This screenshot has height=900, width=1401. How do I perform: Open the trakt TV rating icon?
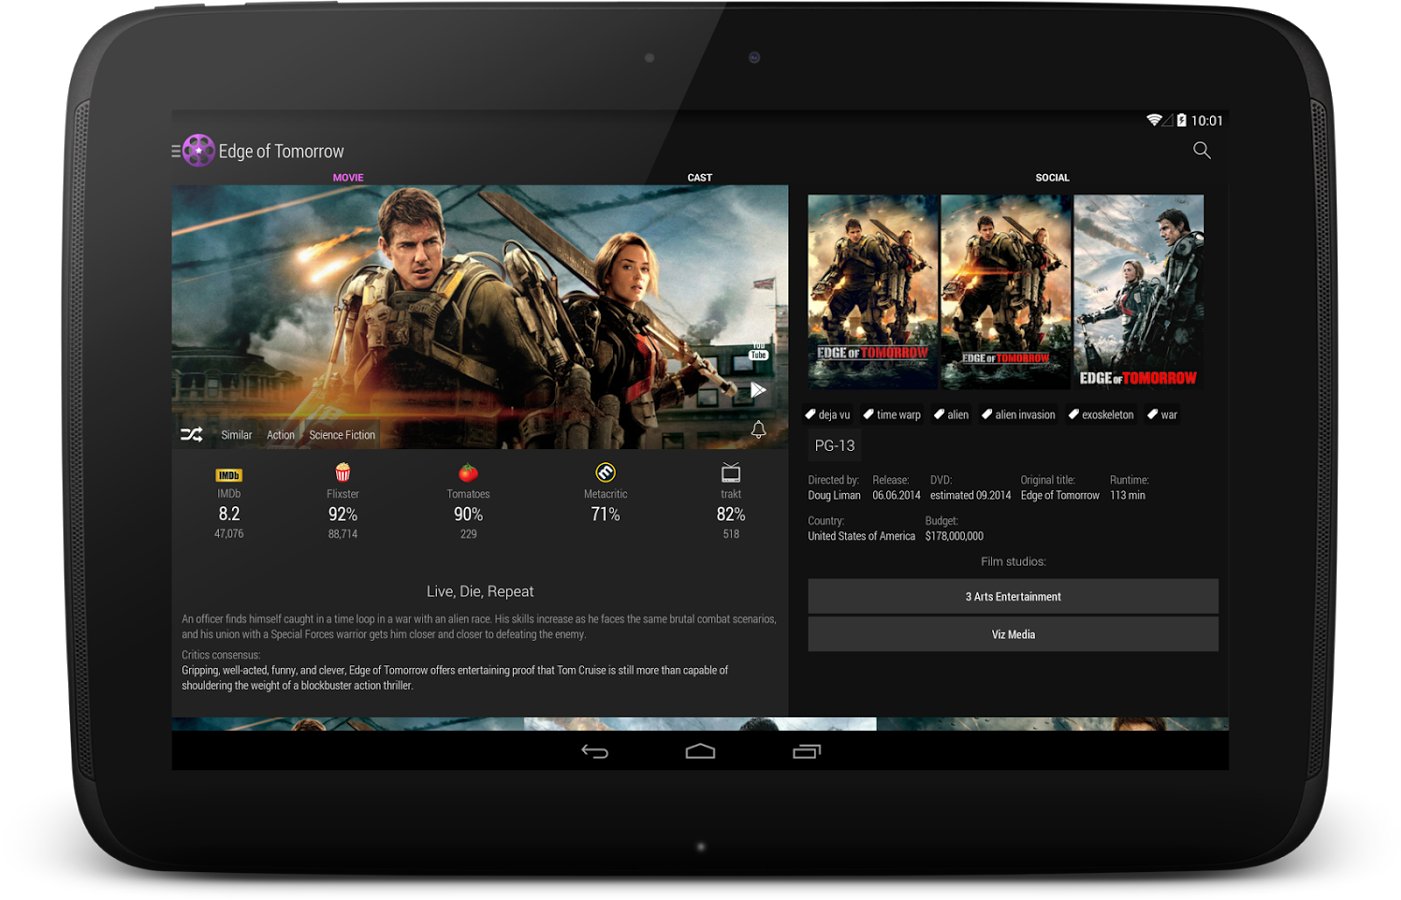click(731, 473)
